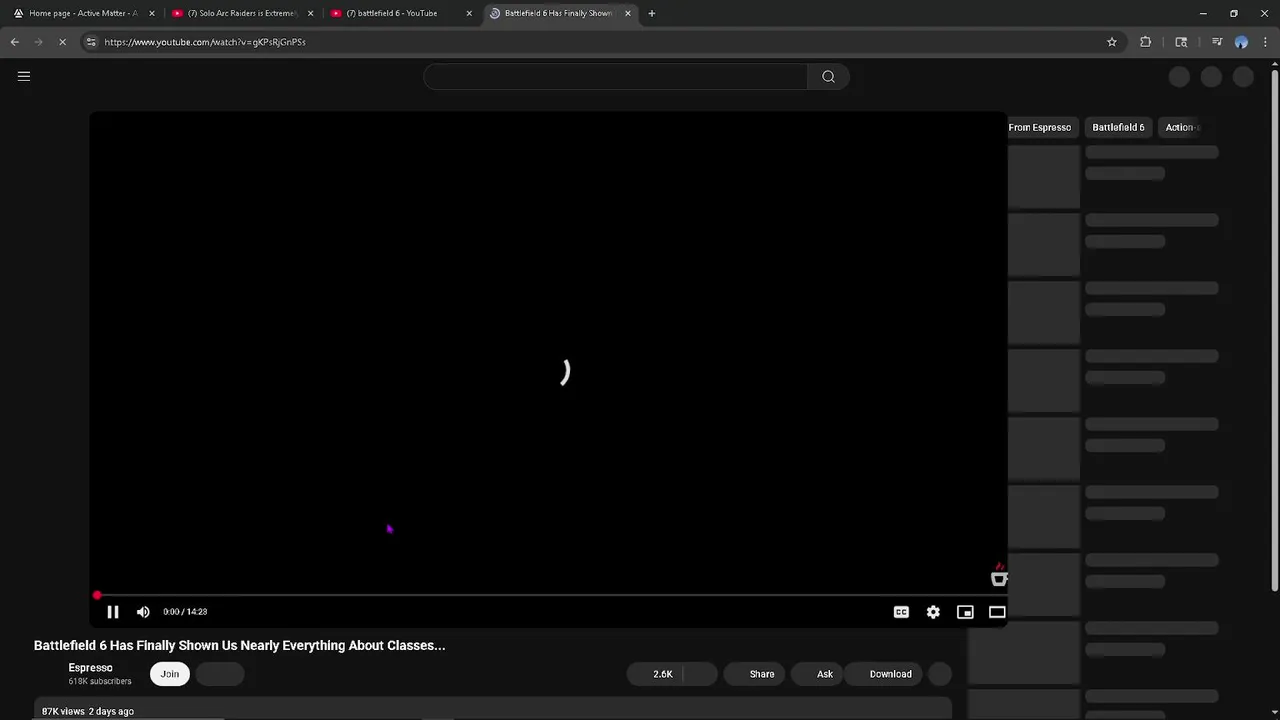Click the Espresso channel watermark icon
This screenshot has height=720, width=1280.
click(x=998, y=575)
